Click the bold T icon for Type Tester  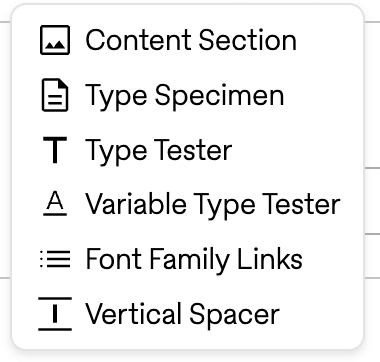click(55, 150)
